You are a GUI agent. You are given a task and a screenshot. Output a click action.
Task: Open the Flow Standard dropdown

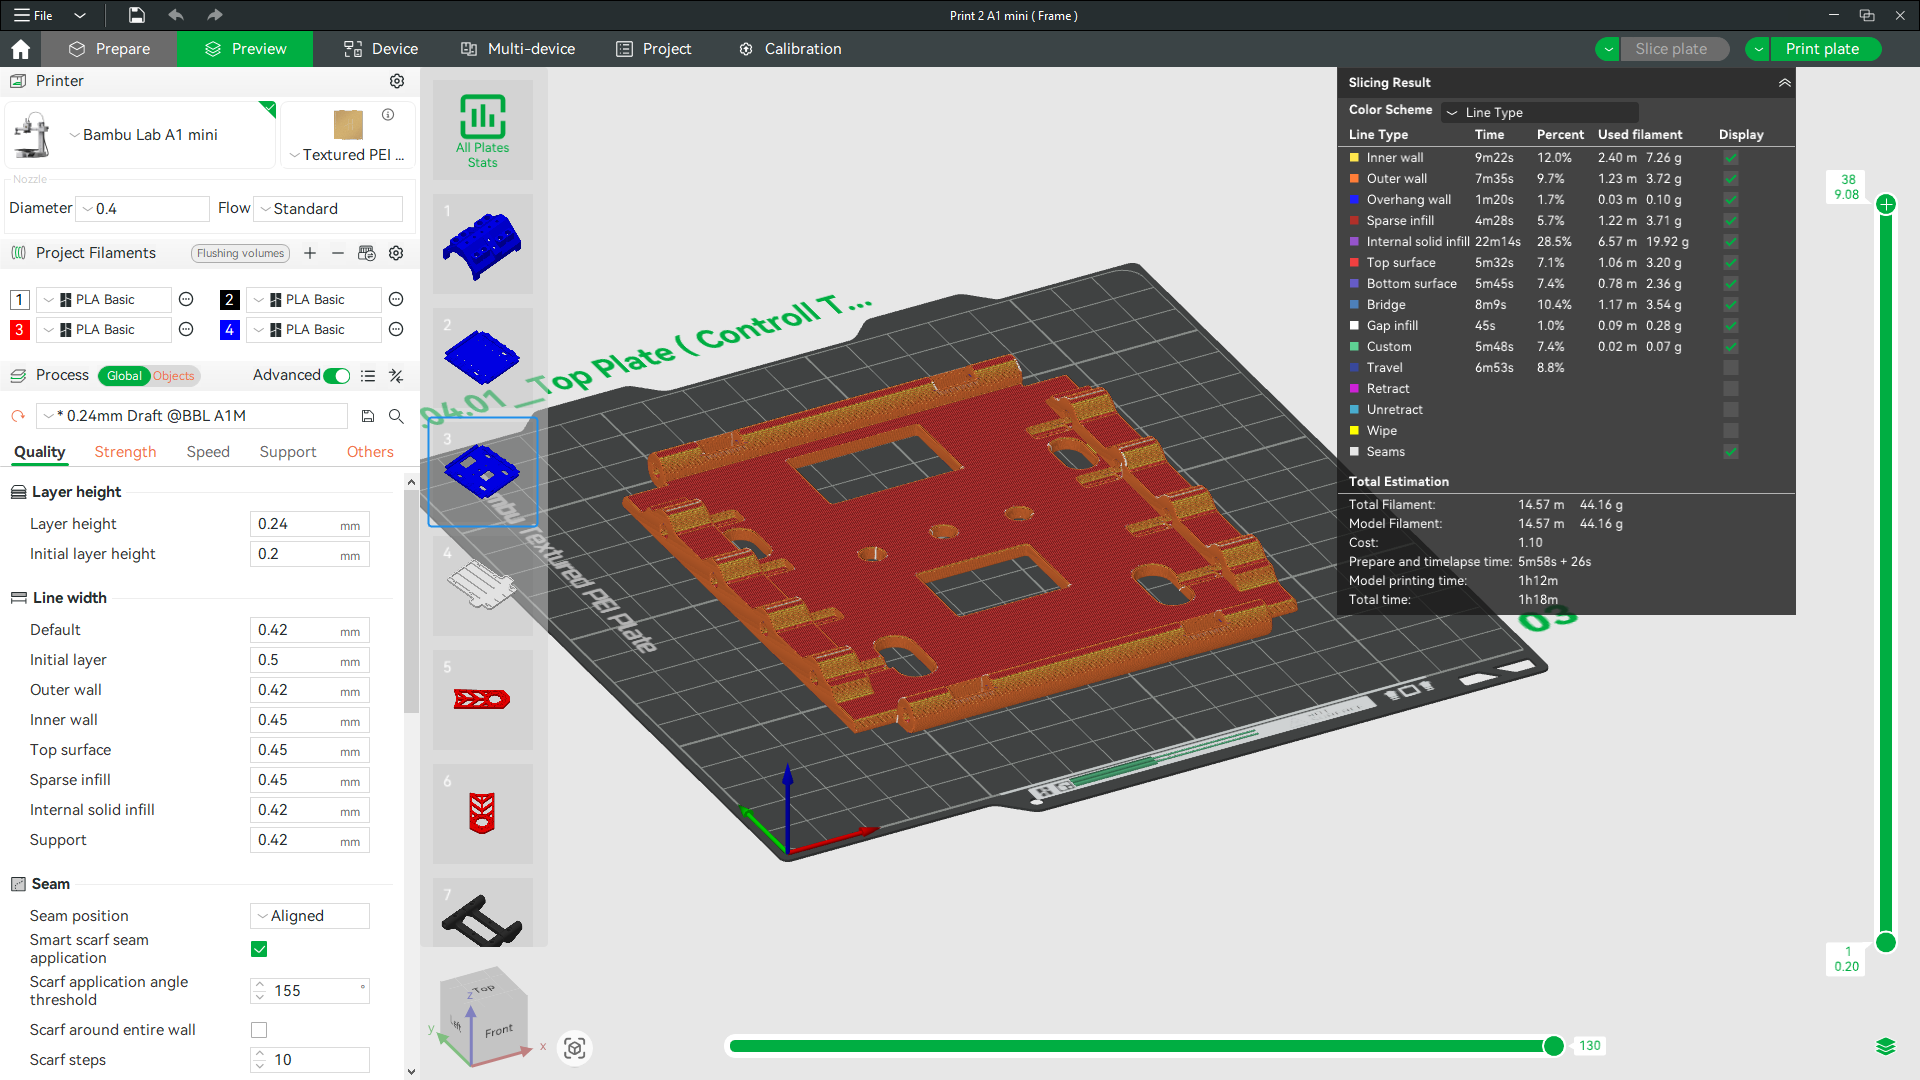click(328, 209)
